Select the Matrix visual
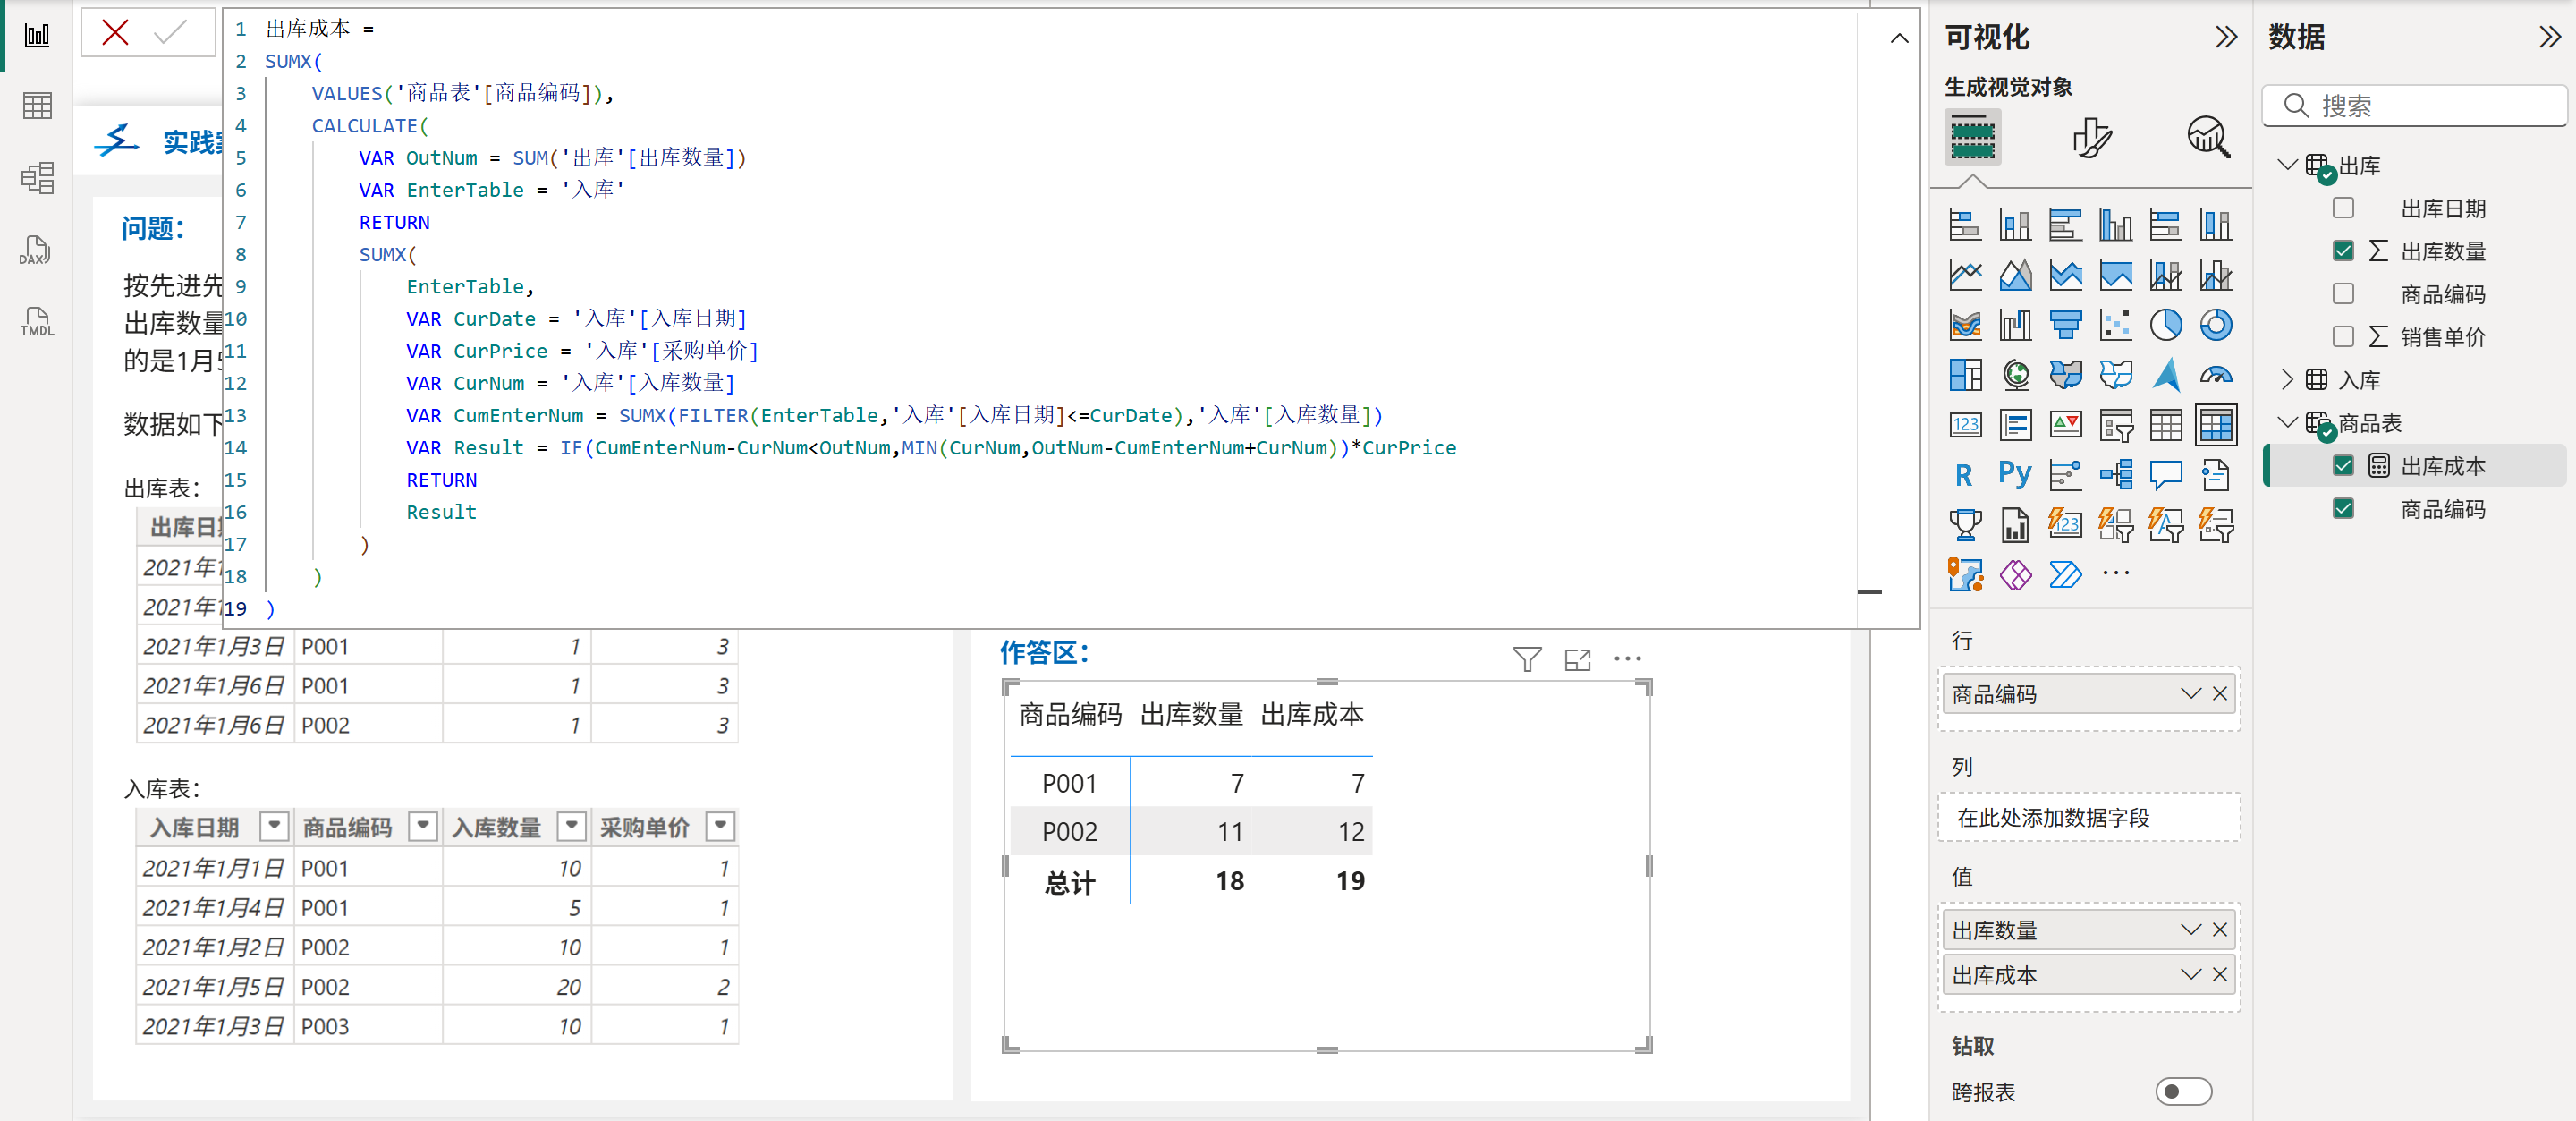Screen dimensions: 2576x1121 point(2215,425)
